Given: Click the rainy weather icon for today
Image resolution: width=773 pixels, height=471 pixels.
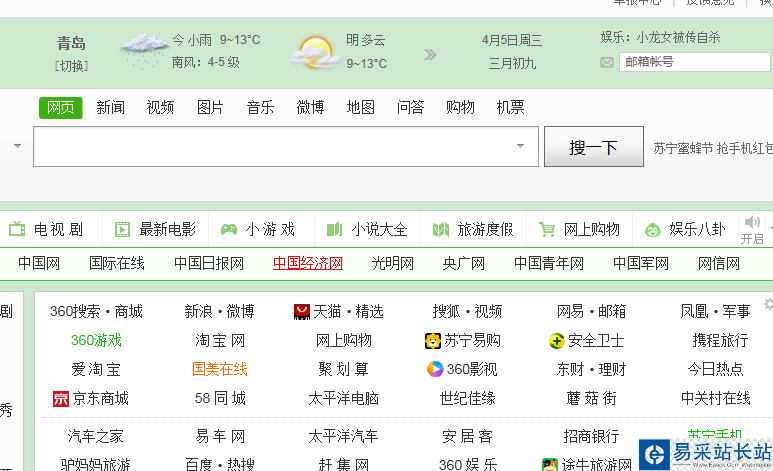Looking at the screenshot, I should pyautogui.click(x=143, y=51).
